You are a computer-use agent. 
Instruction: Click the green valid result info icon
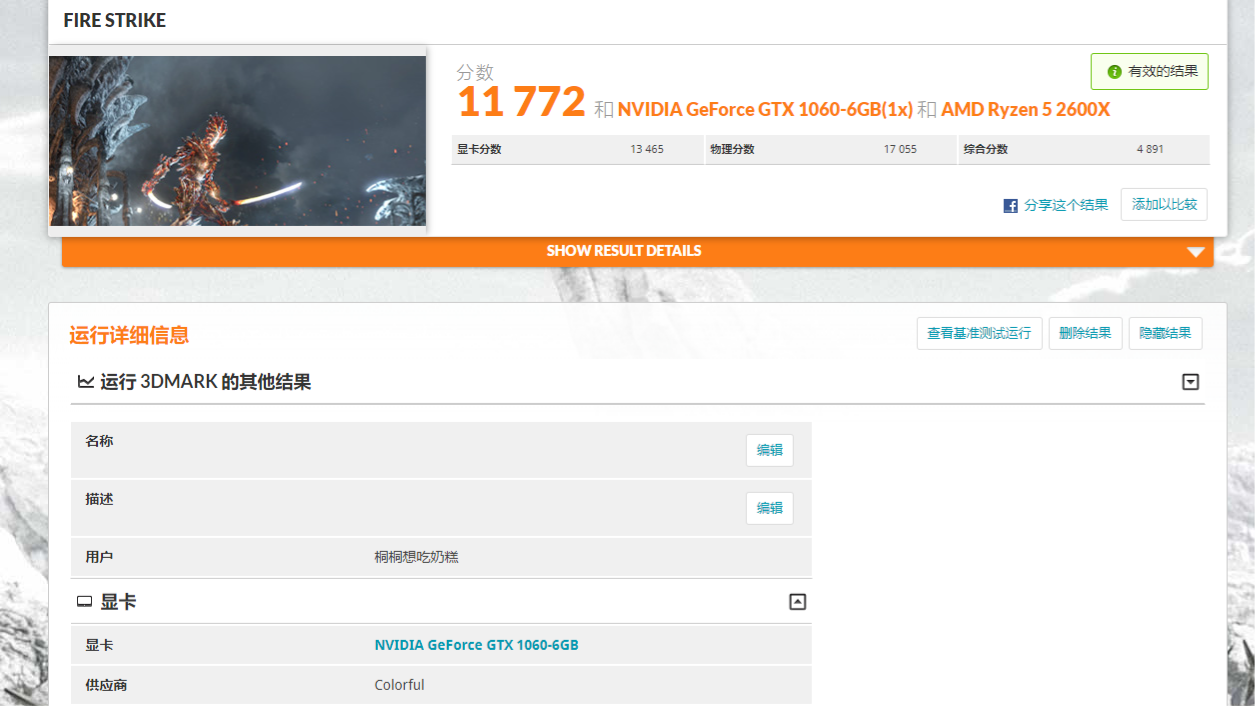1114,72
